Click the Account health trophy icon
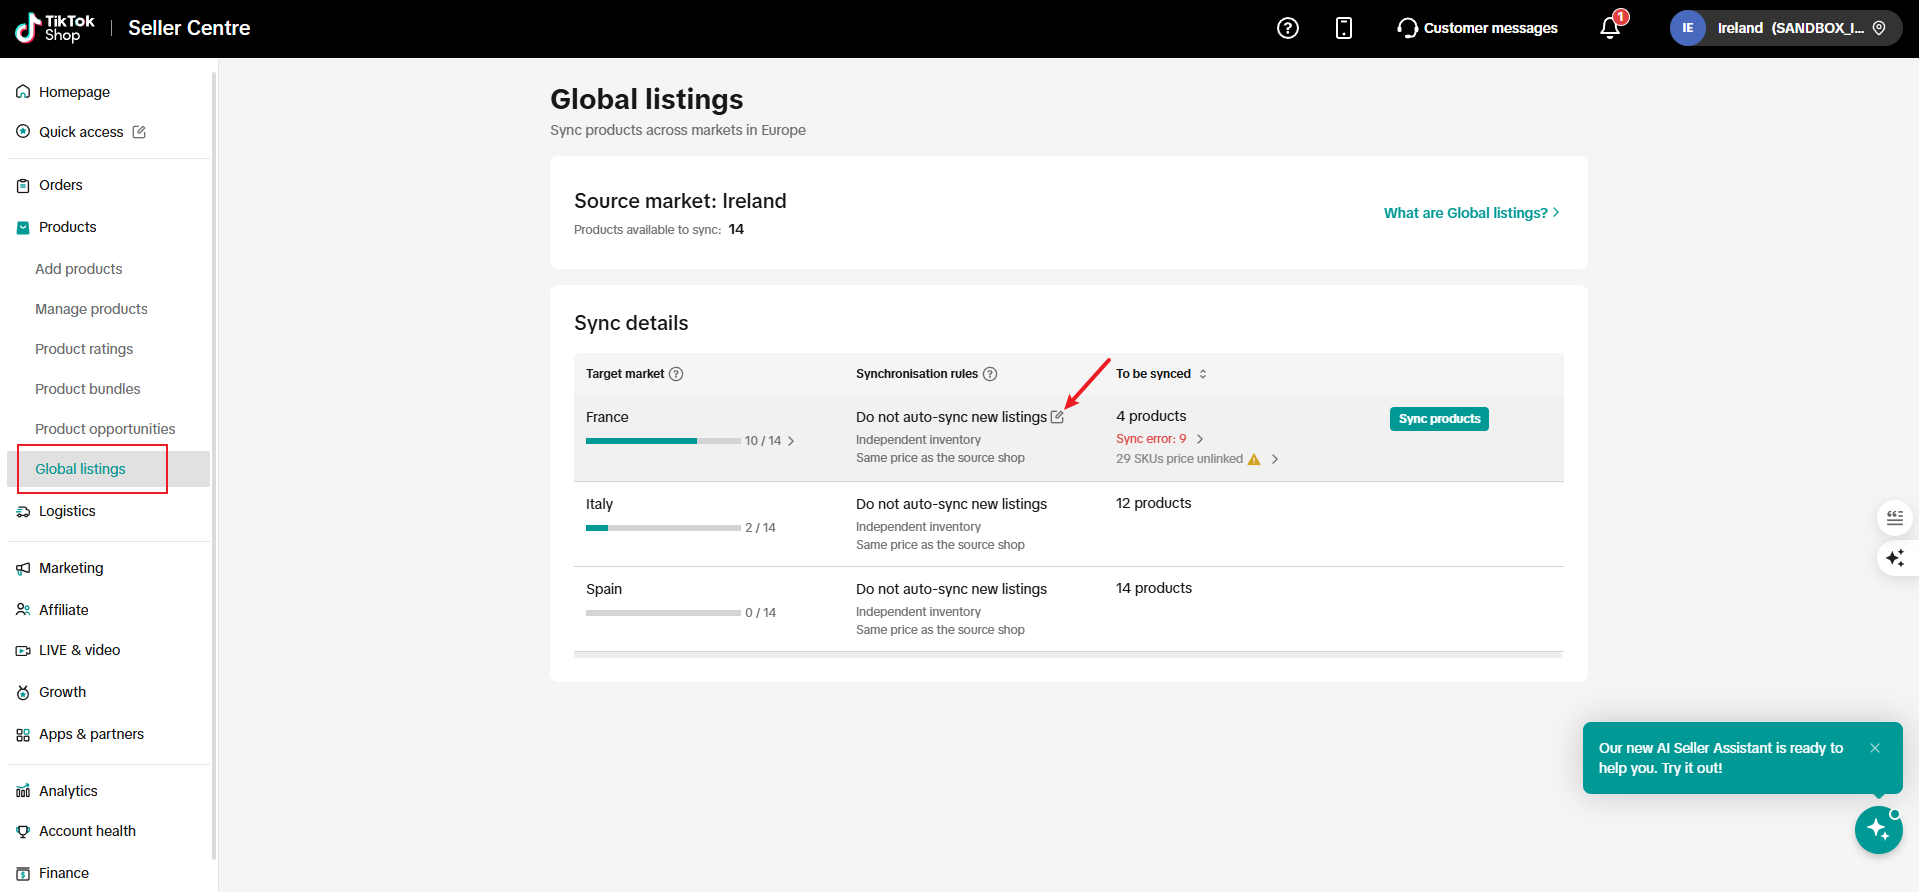 23,831
